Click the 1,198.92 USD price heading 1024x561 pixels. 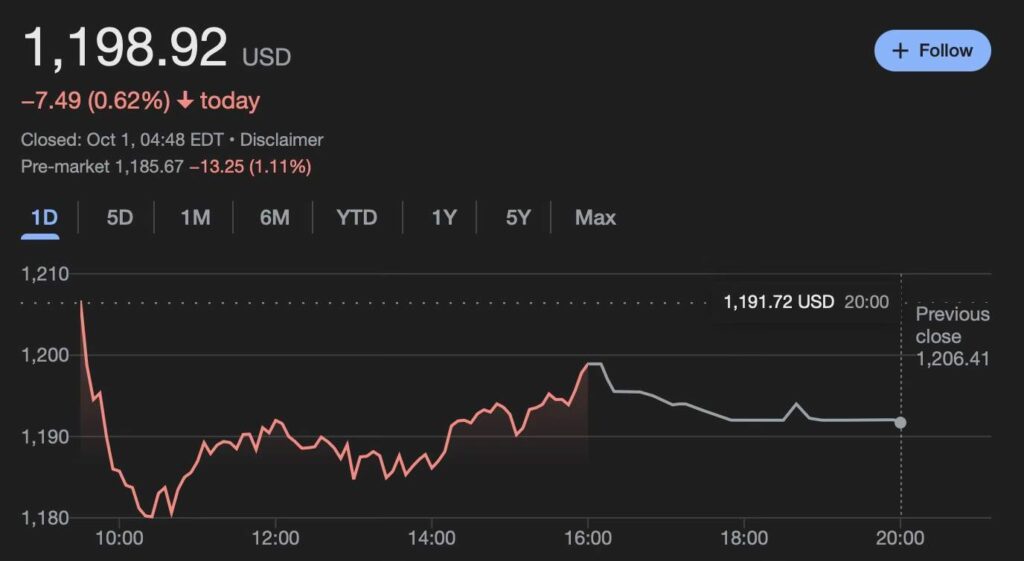pos(126,48)
